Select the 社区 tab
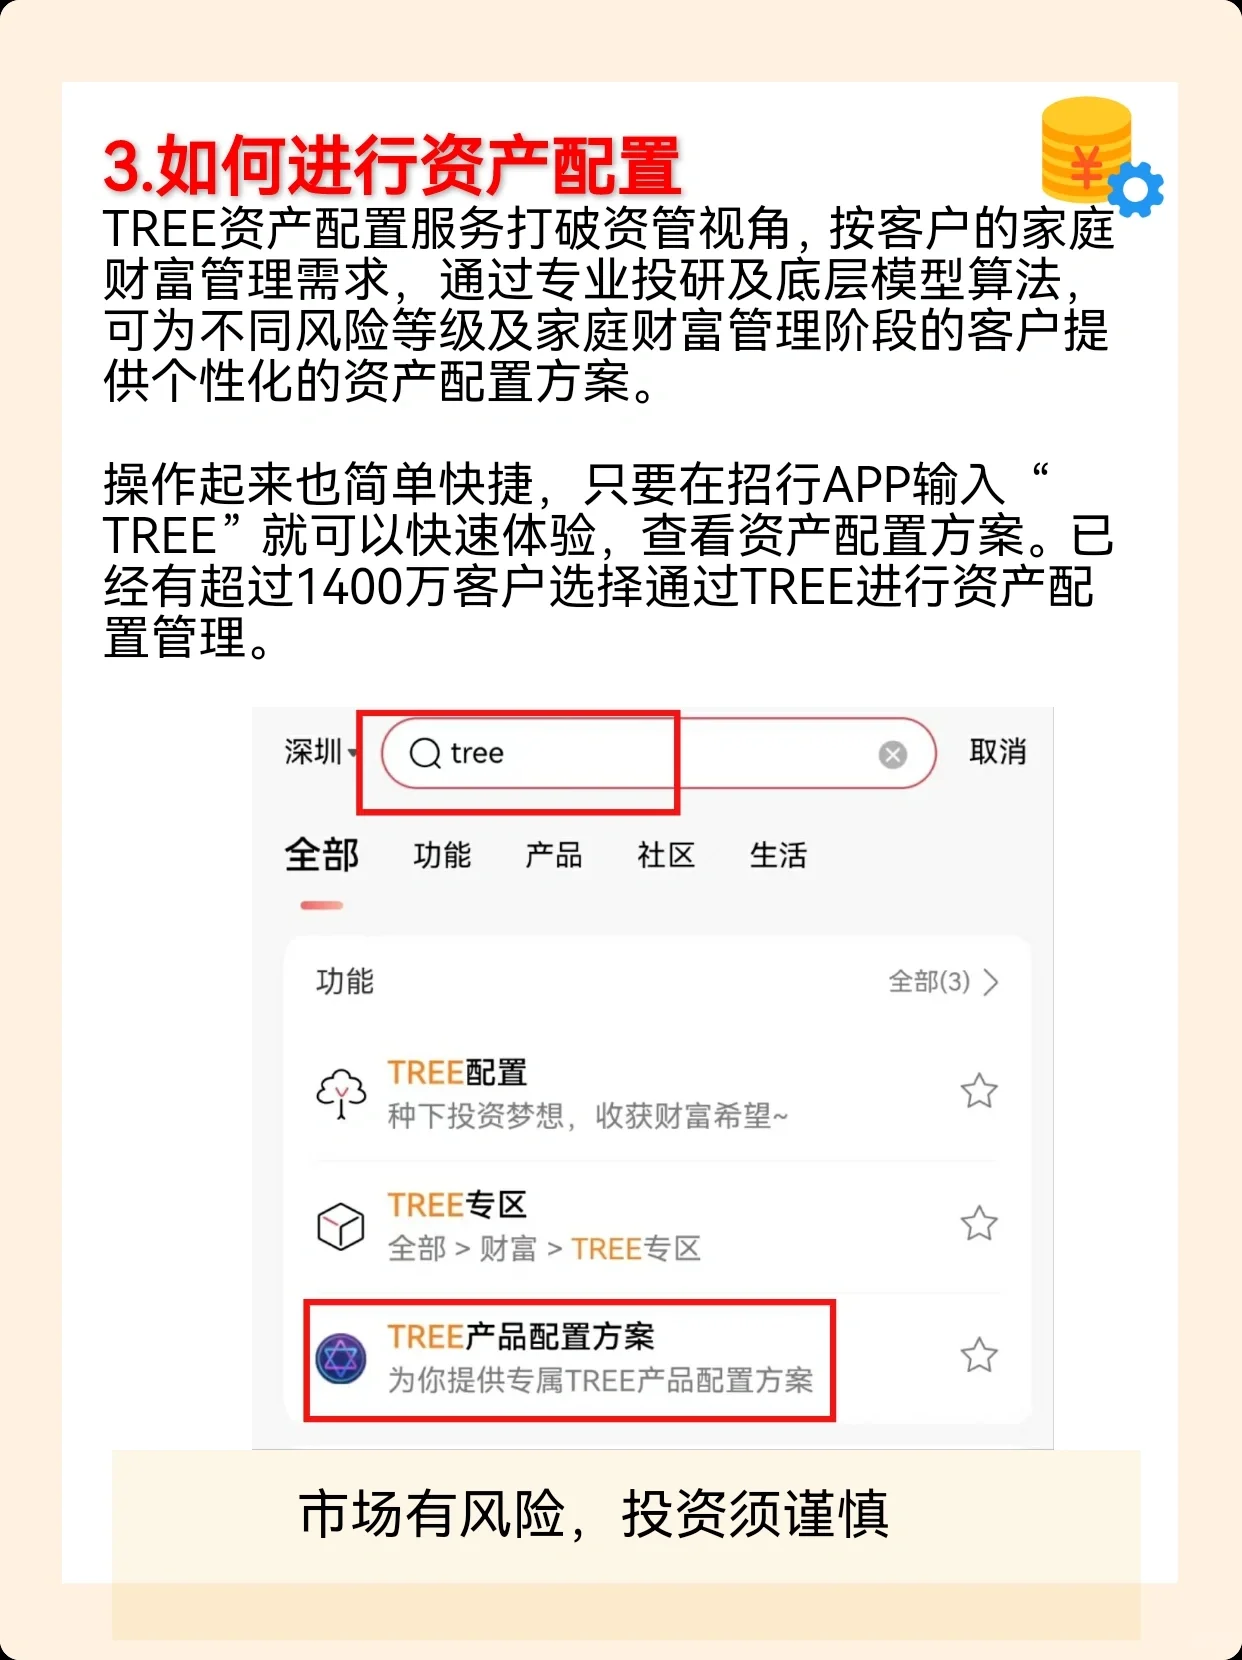Screen dimensions: 1242x1660 coord(666,855)
